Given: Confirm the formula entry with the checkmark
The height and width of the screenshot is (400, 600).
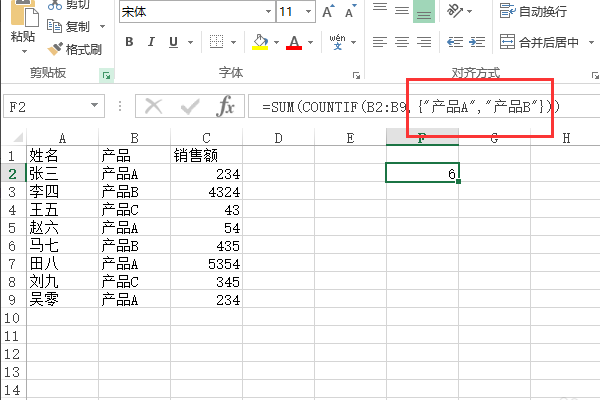Looking at the screenshot, I should 190,107.
